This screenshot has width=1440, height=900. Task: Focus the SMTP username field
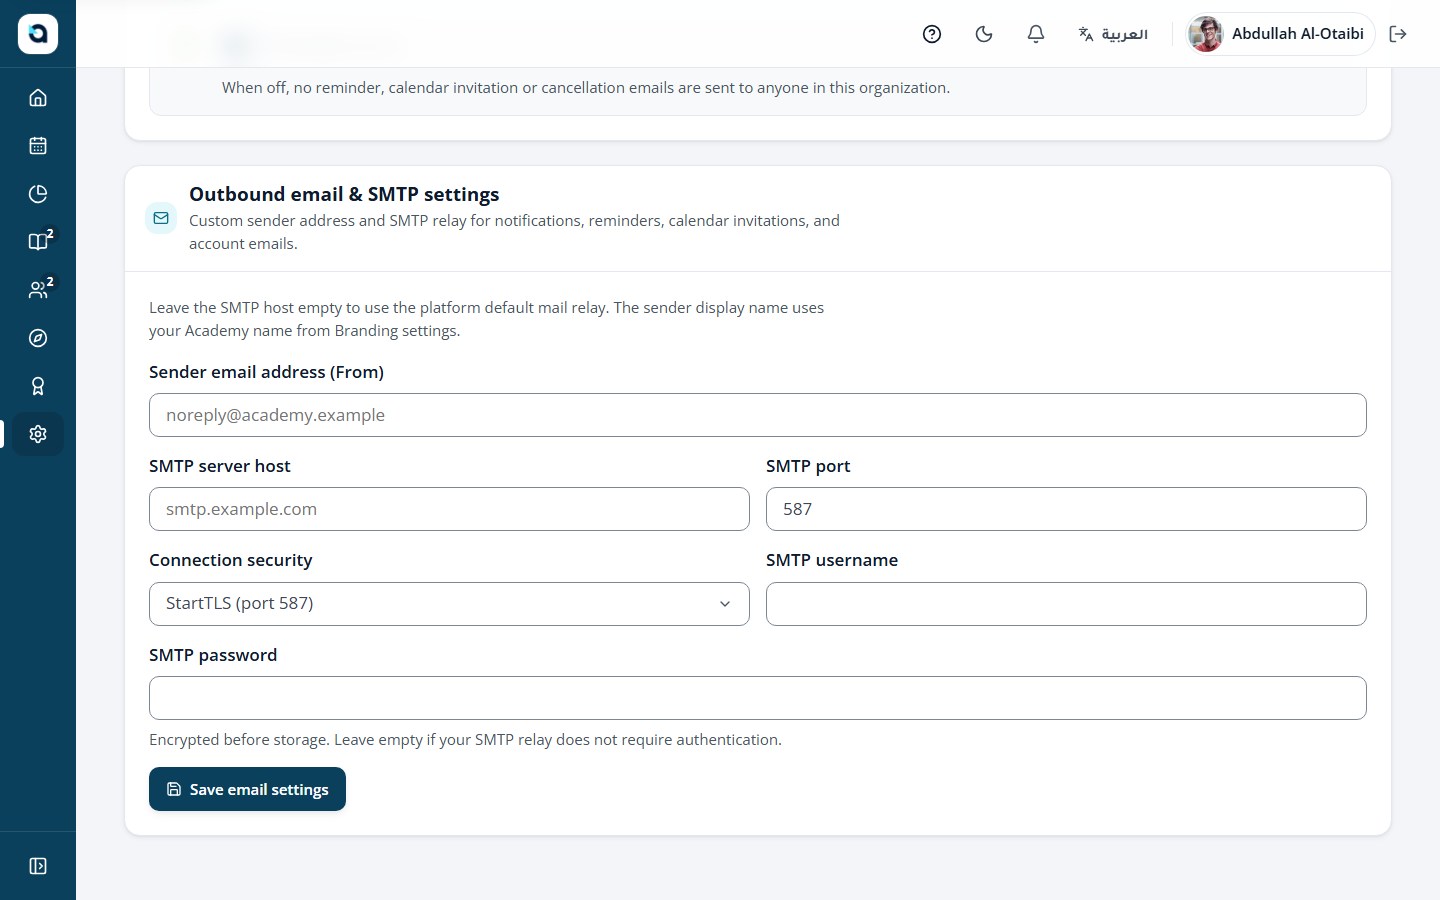pos(1066,604)
